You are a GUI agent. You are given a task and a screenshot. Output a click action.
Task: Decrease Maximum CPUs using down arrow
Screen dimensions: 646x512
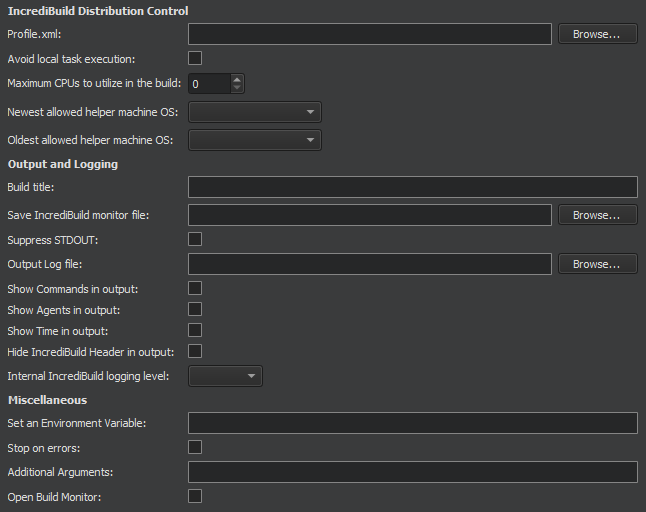pos(237,89)
